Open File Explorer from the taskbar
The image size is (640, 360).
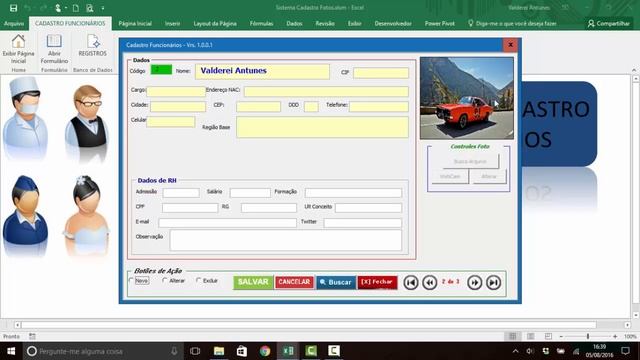pyautogui.click(x=219, y=351)
